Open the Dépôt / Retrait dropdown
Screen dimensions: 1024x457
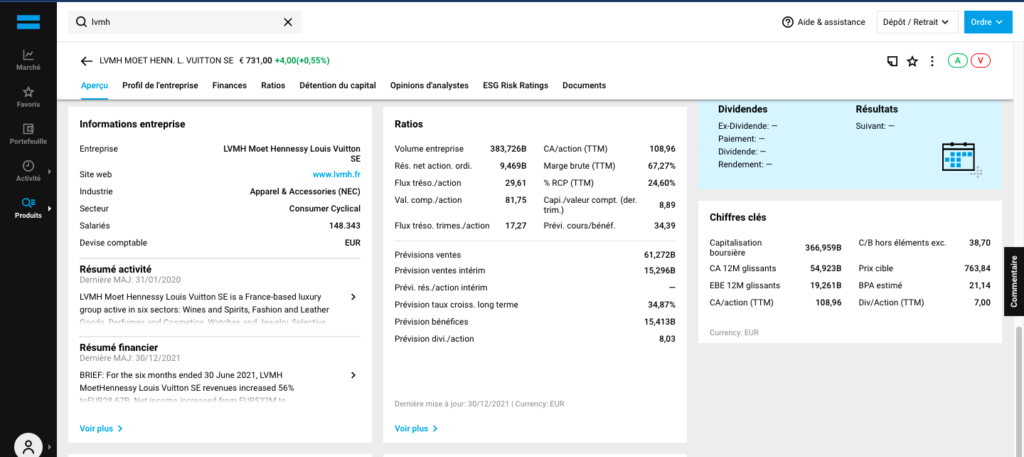click(917, 22)
